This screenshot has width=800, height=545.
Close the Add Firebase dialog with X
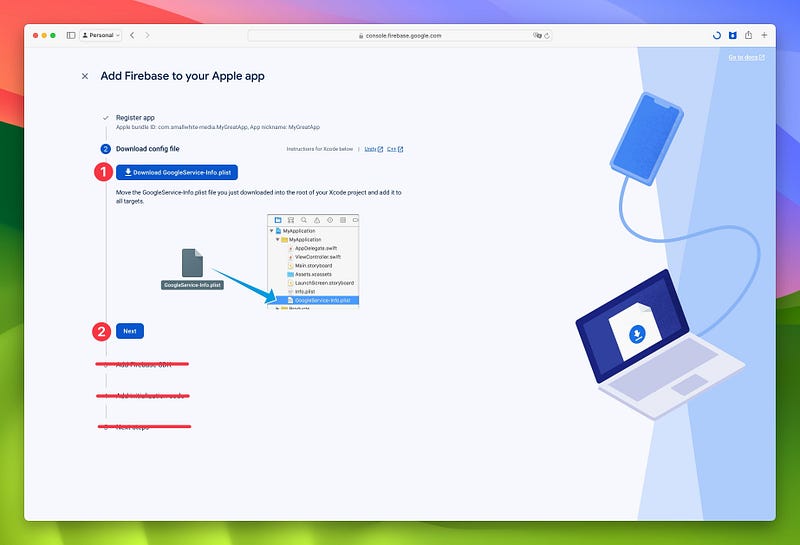[x=85, y=76]
